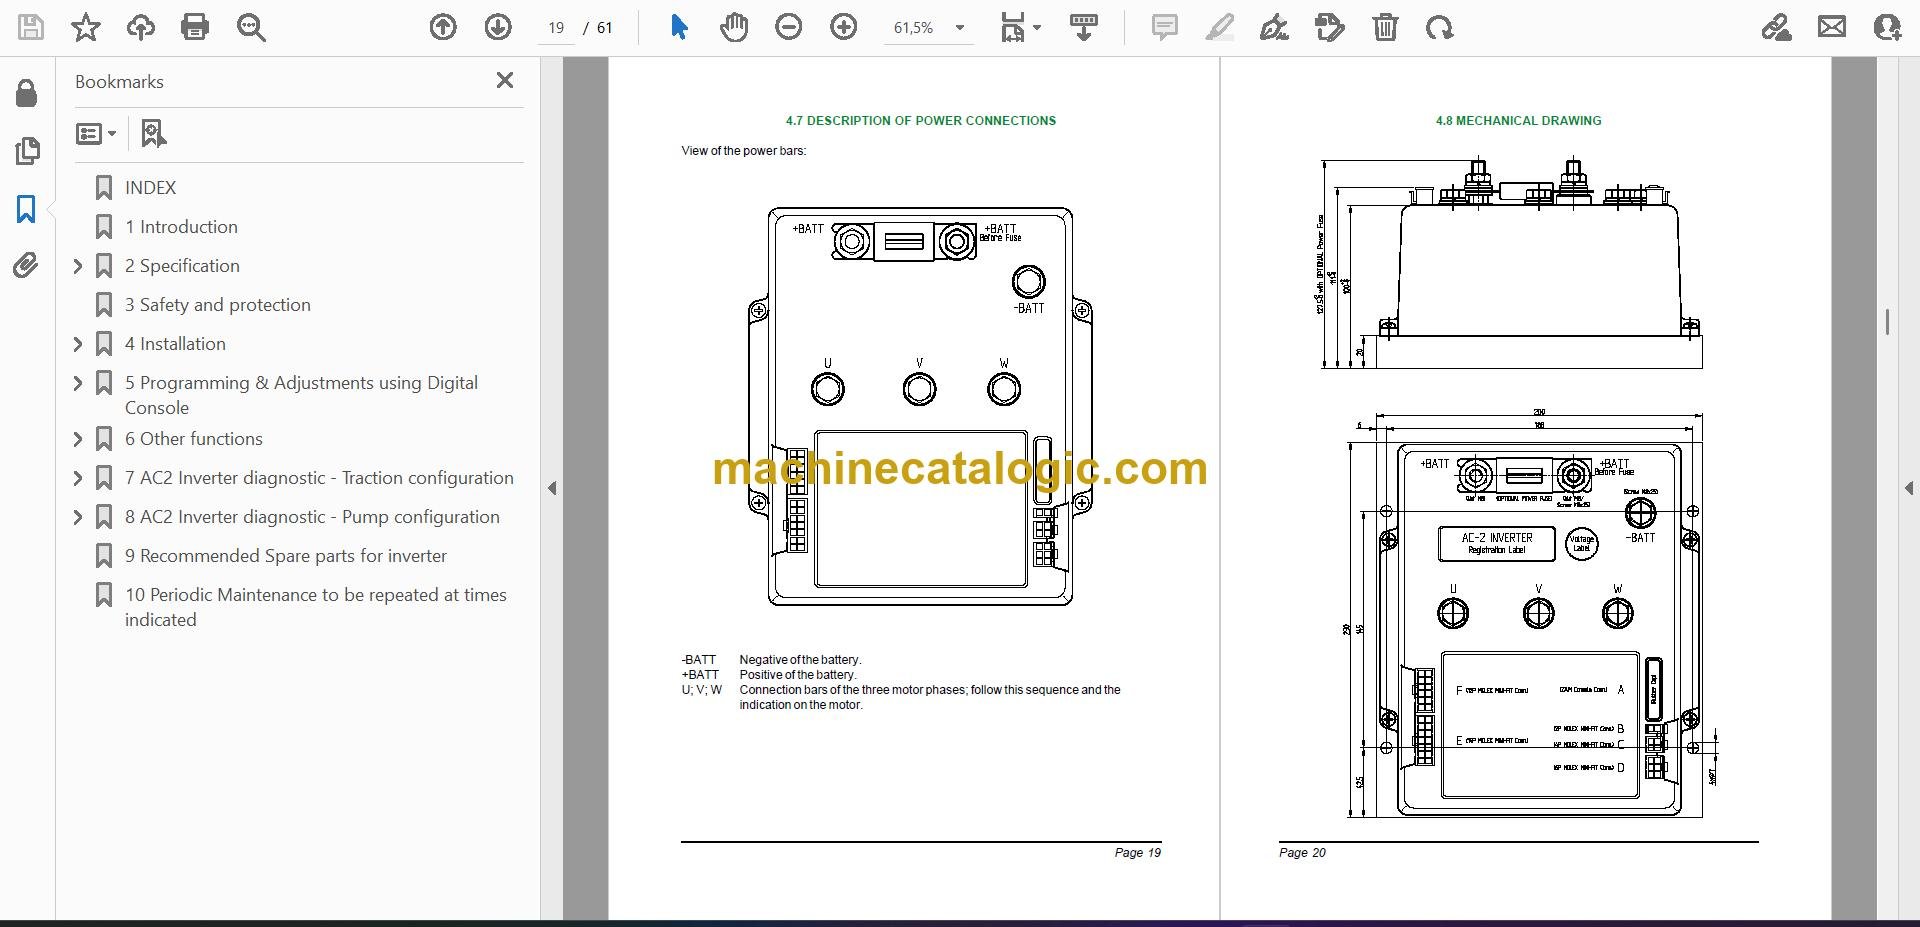
Task: Open the Sign document tool
Action: point(1274,28)
